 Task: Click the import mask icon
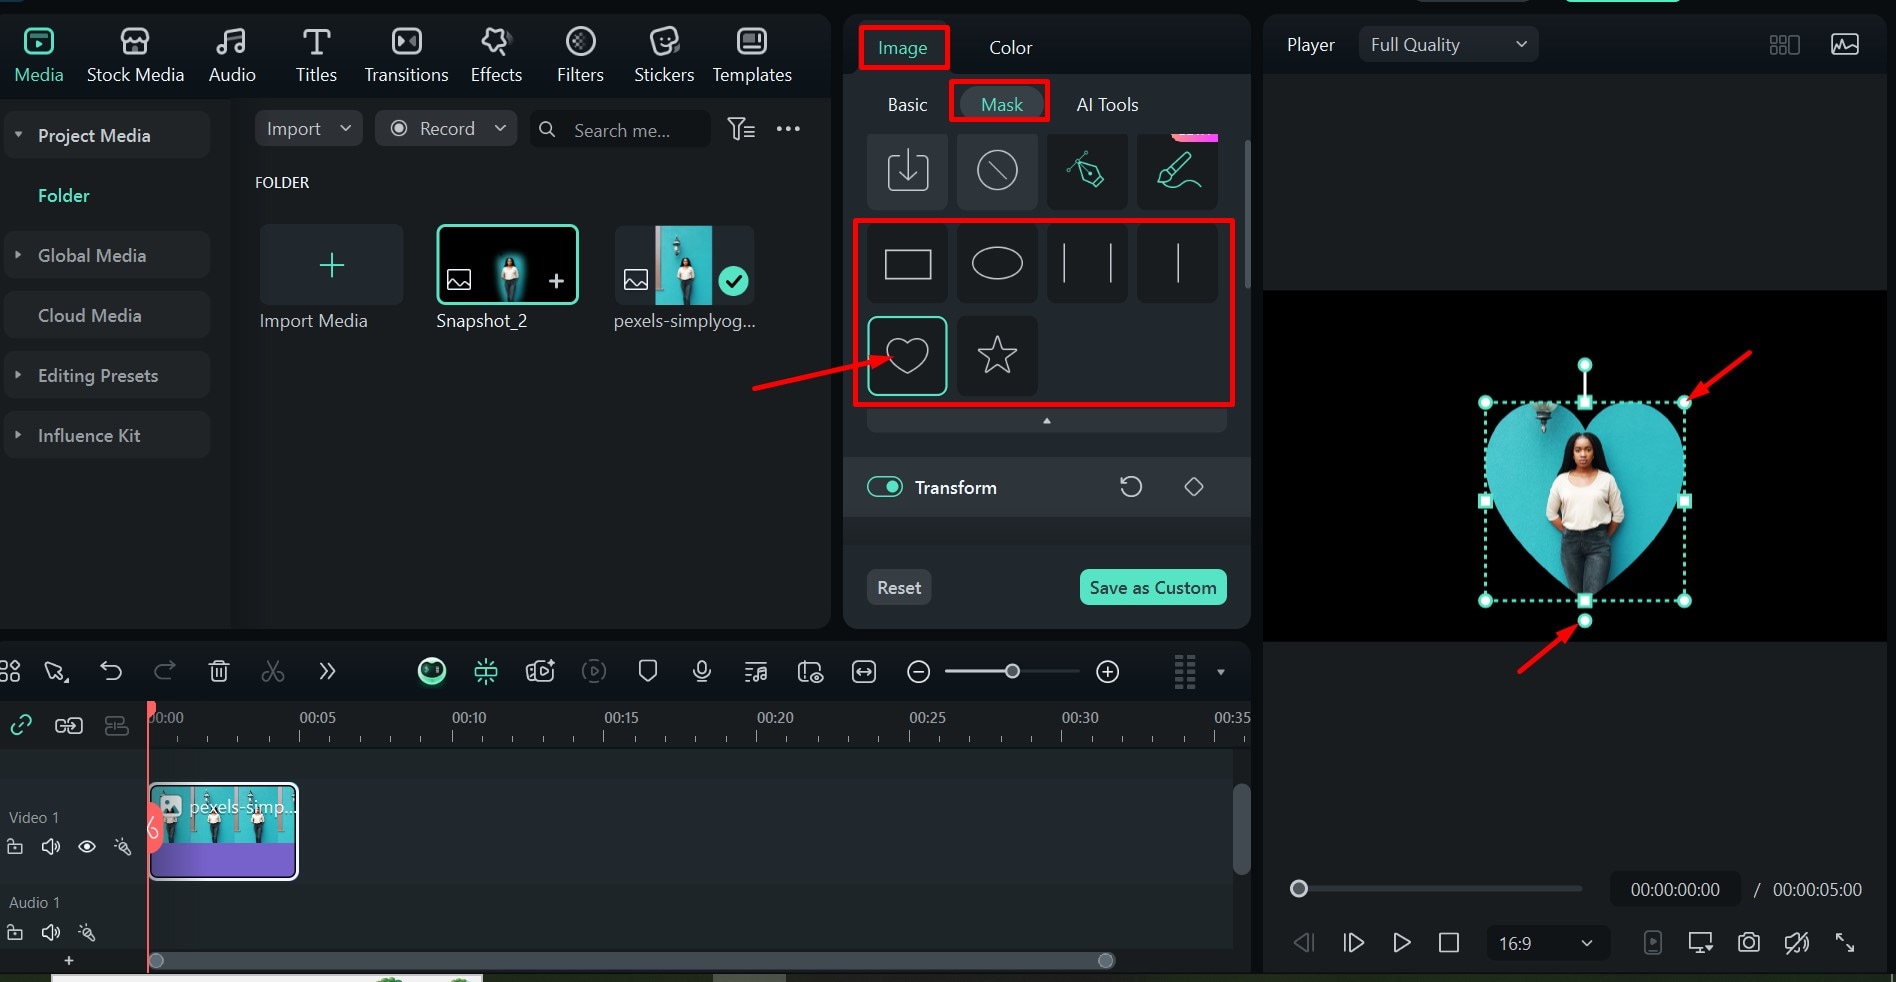tap(908, 170)
